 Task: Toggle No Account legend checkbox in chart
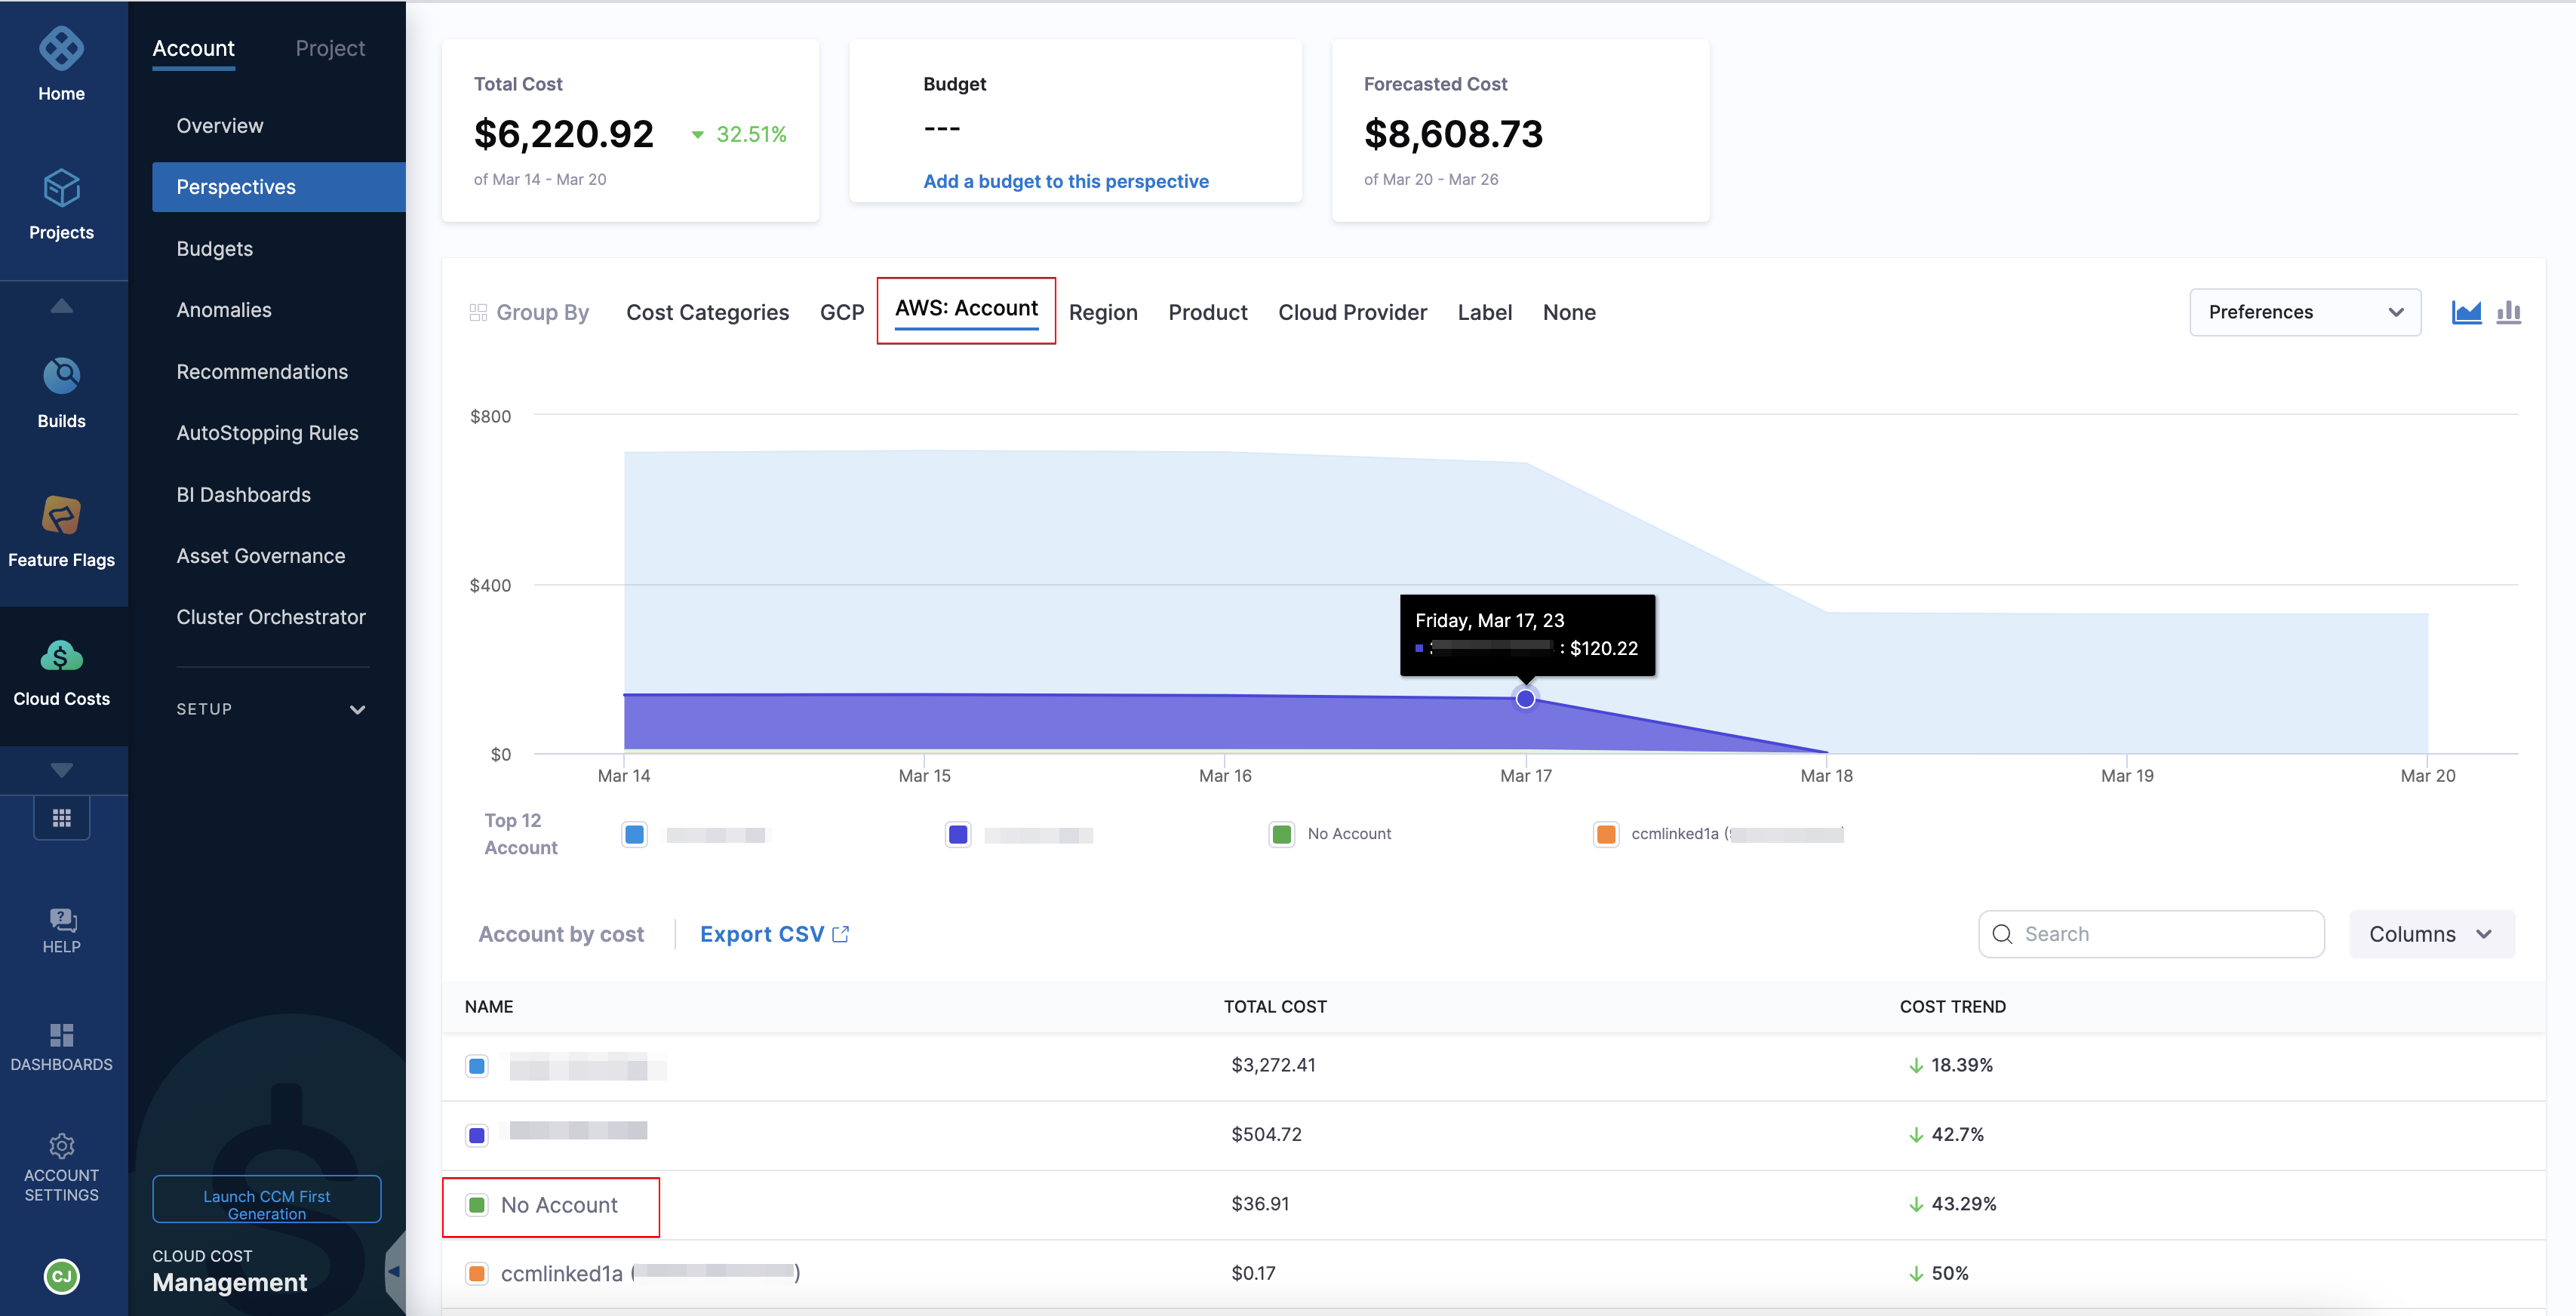(x=1281, y=834)
